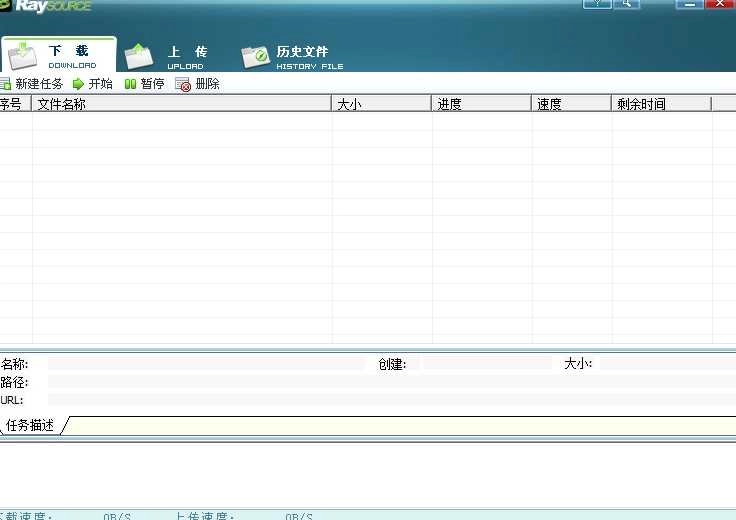The image size is (736, 520).
Task: Click the 剩余时间 column header
Action: tap(661, 104)
